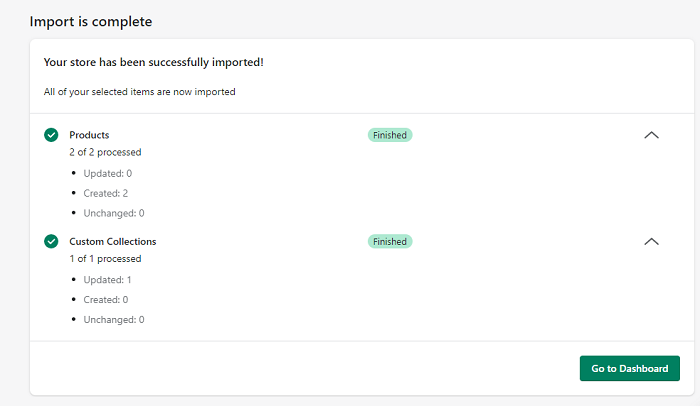The height and width of the screenshot is (406, 700).
Task: Click 'Created: 2' under Products
Action: click(x=105, y=193)
